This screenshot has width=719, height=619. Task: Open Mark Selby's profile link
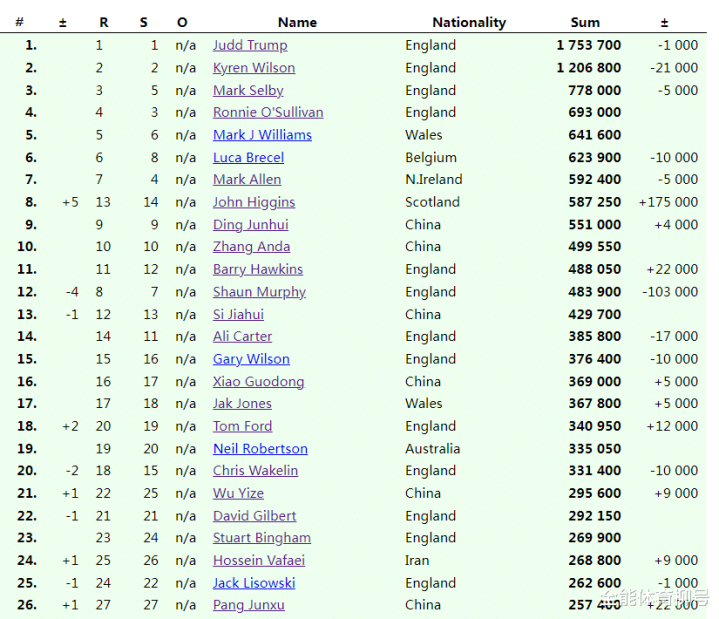tap(248, 90)
